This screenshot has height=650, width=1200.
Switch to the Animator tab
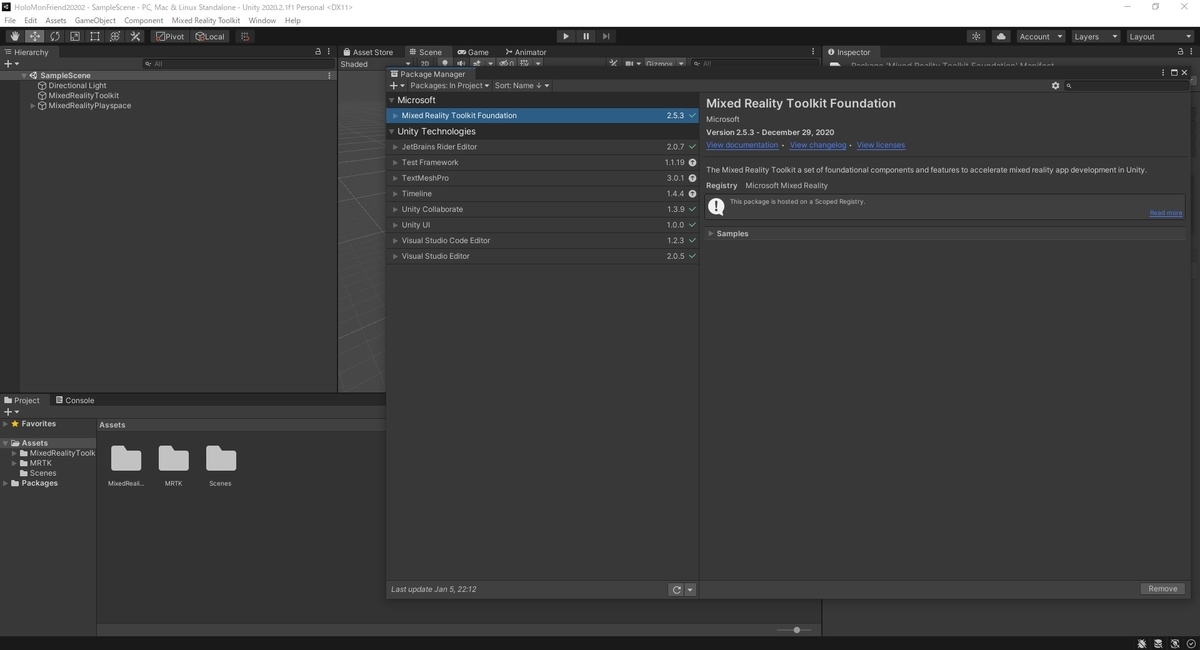click(x=526, y=52)
